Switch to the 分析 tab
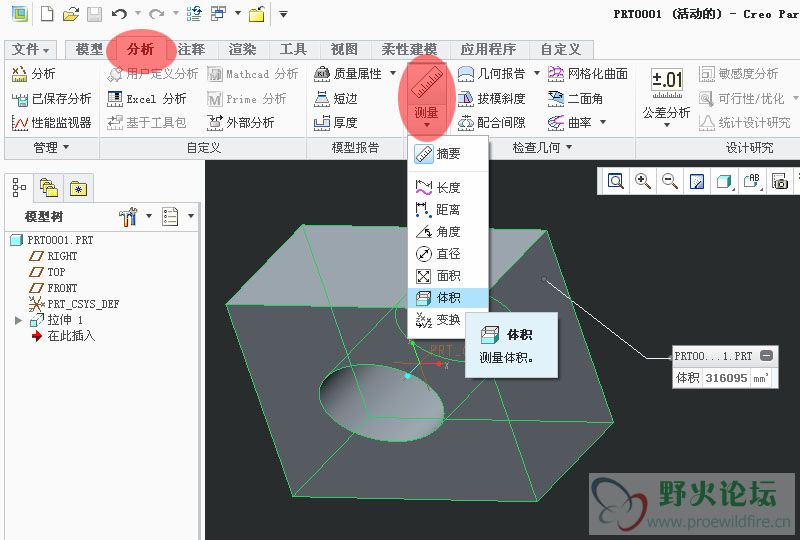The image size is (800, 540). tap(140, 50)
